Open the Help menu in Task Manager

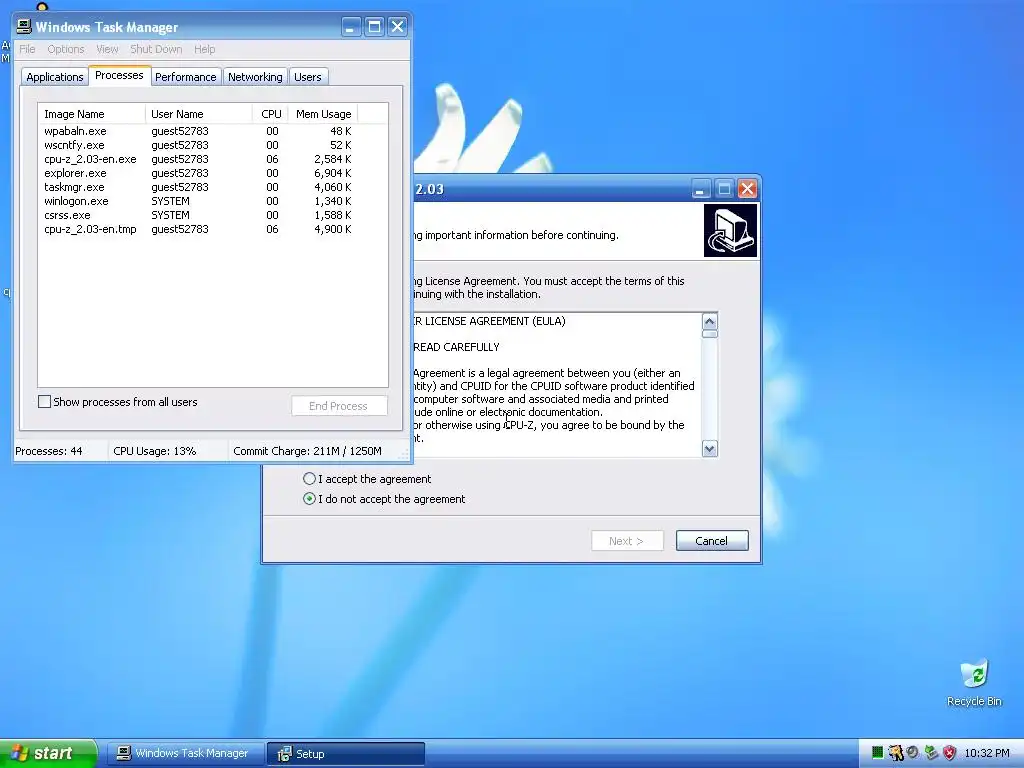pos(204,49)
